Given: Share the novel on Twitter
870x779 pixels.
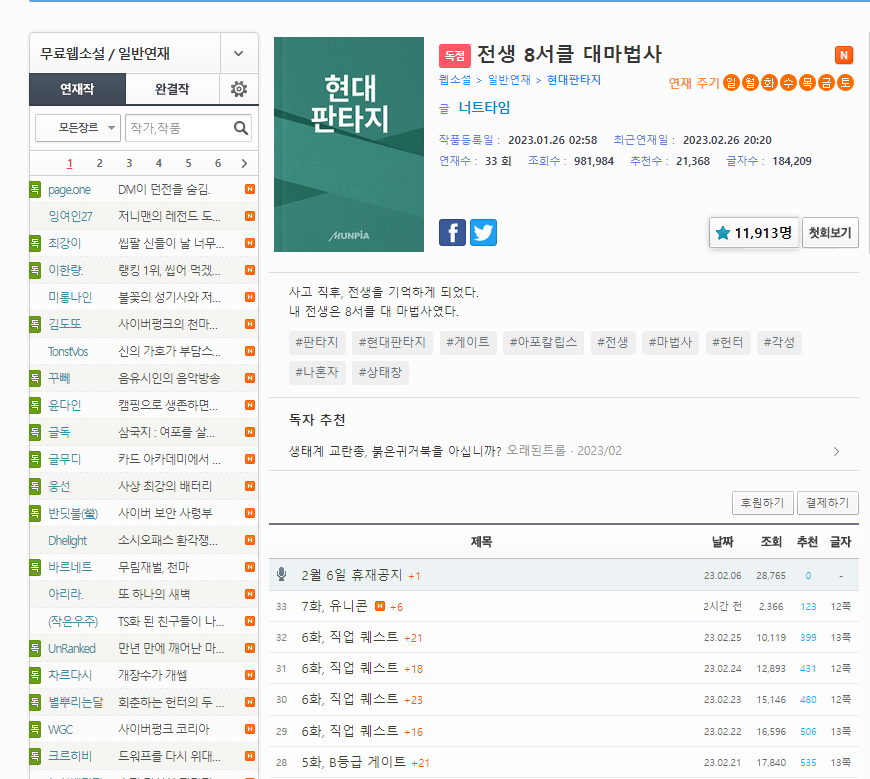Looking at the screenshot, I should [483, 232].
